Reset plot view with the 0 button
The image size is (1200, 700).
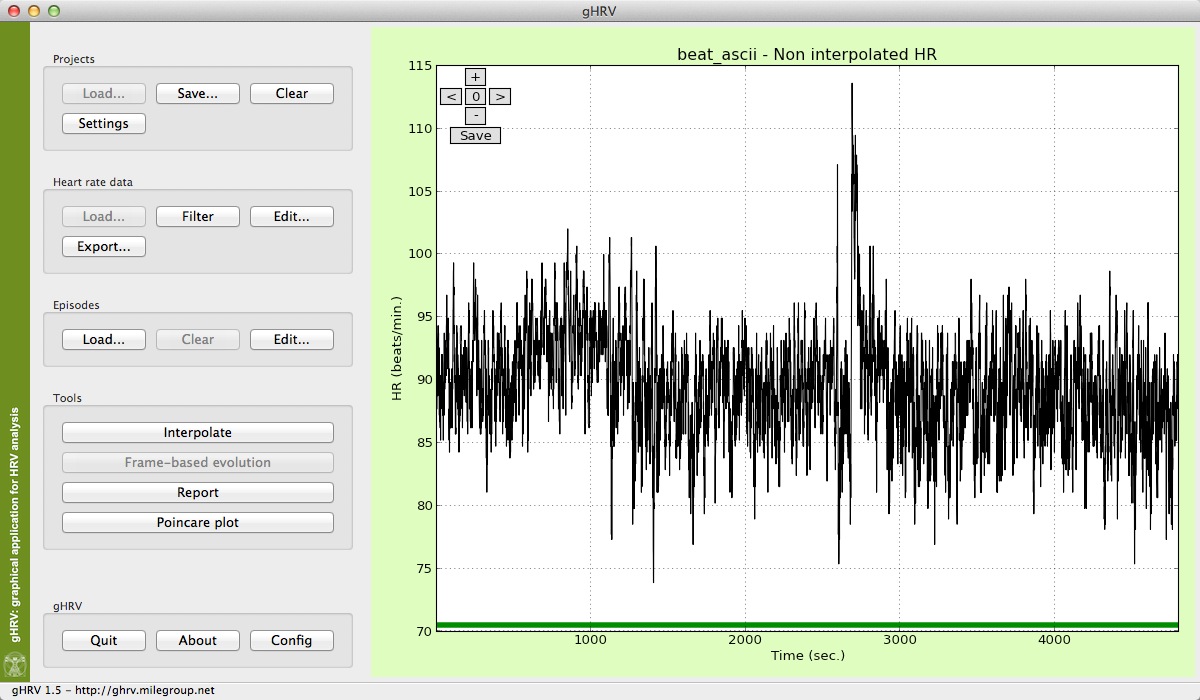point(476,97)
